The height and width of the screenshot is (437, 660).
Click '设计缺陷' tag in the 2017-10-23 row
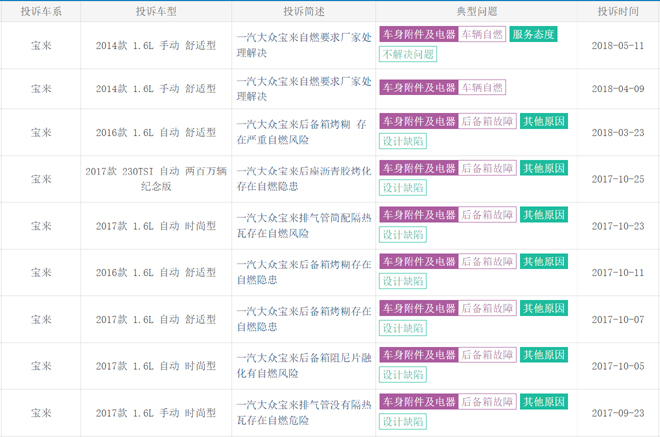403,234
